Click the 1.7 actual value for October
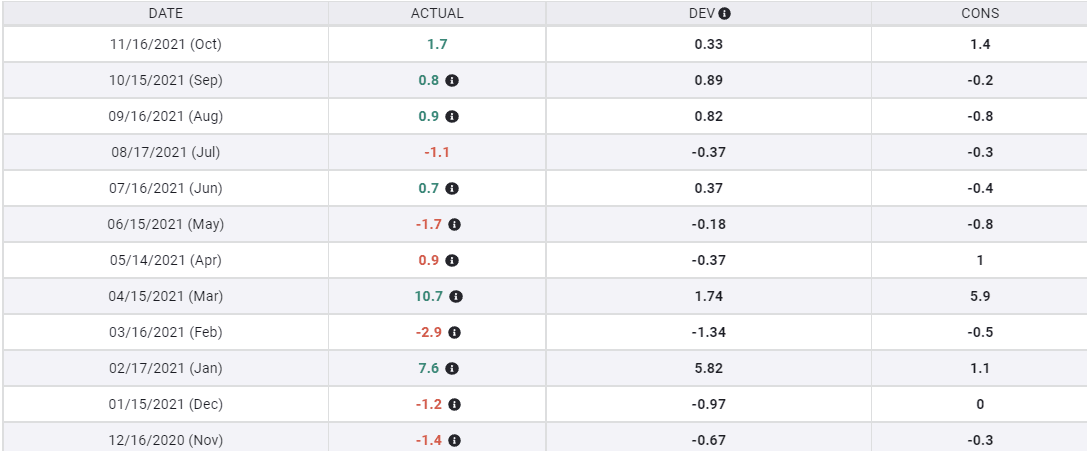1087x452 pixels. click(437, 44)
